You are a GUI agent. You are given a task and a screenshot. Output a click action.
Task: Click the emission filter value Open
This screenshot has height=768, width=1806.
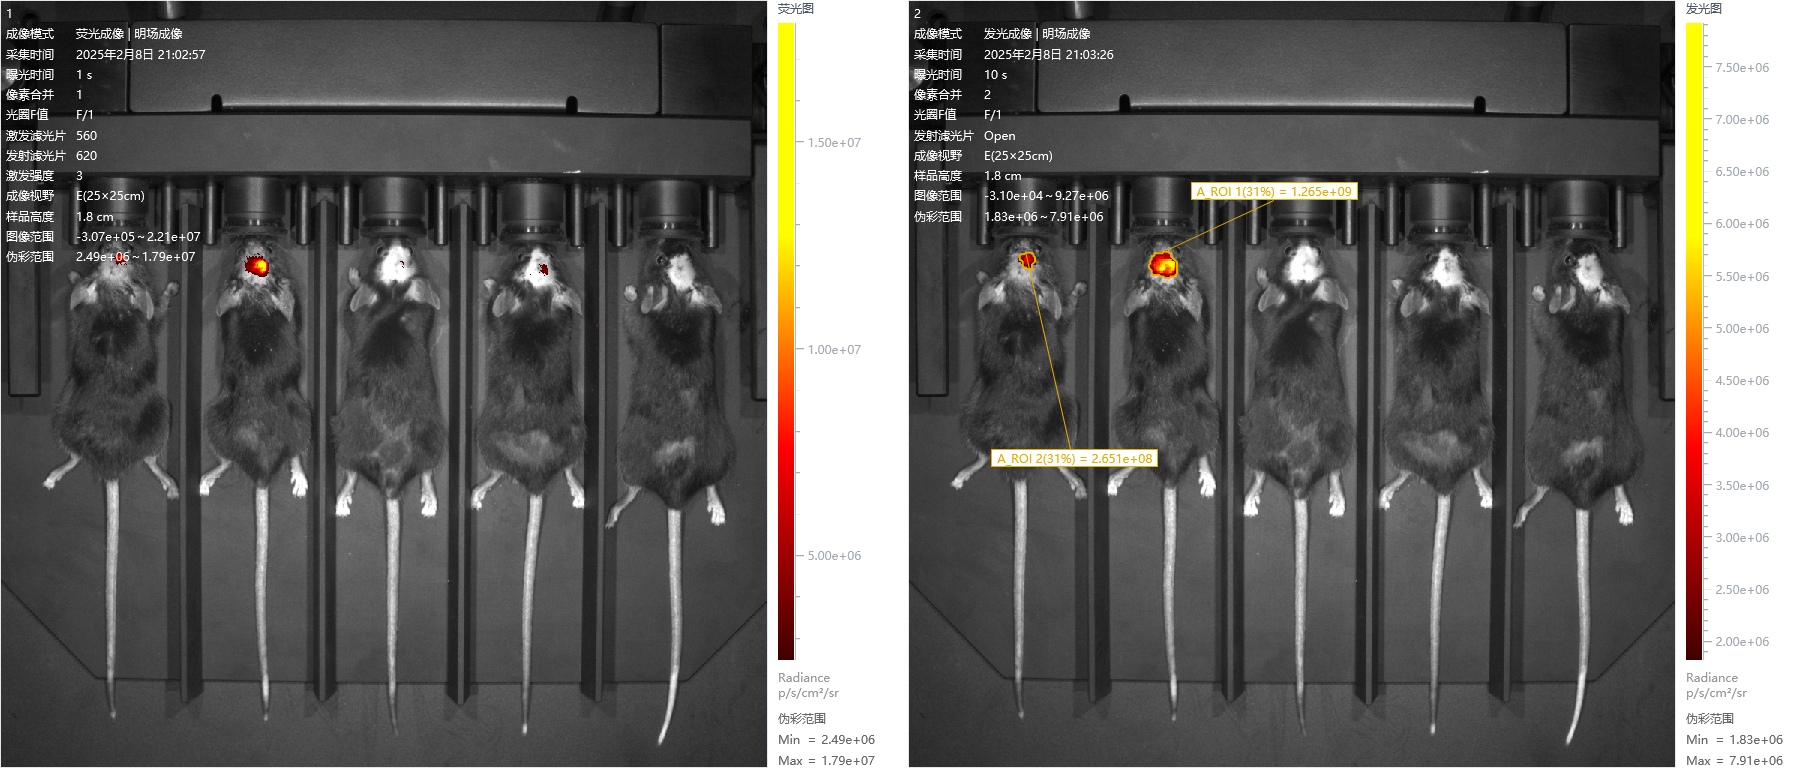pos(999,136)
